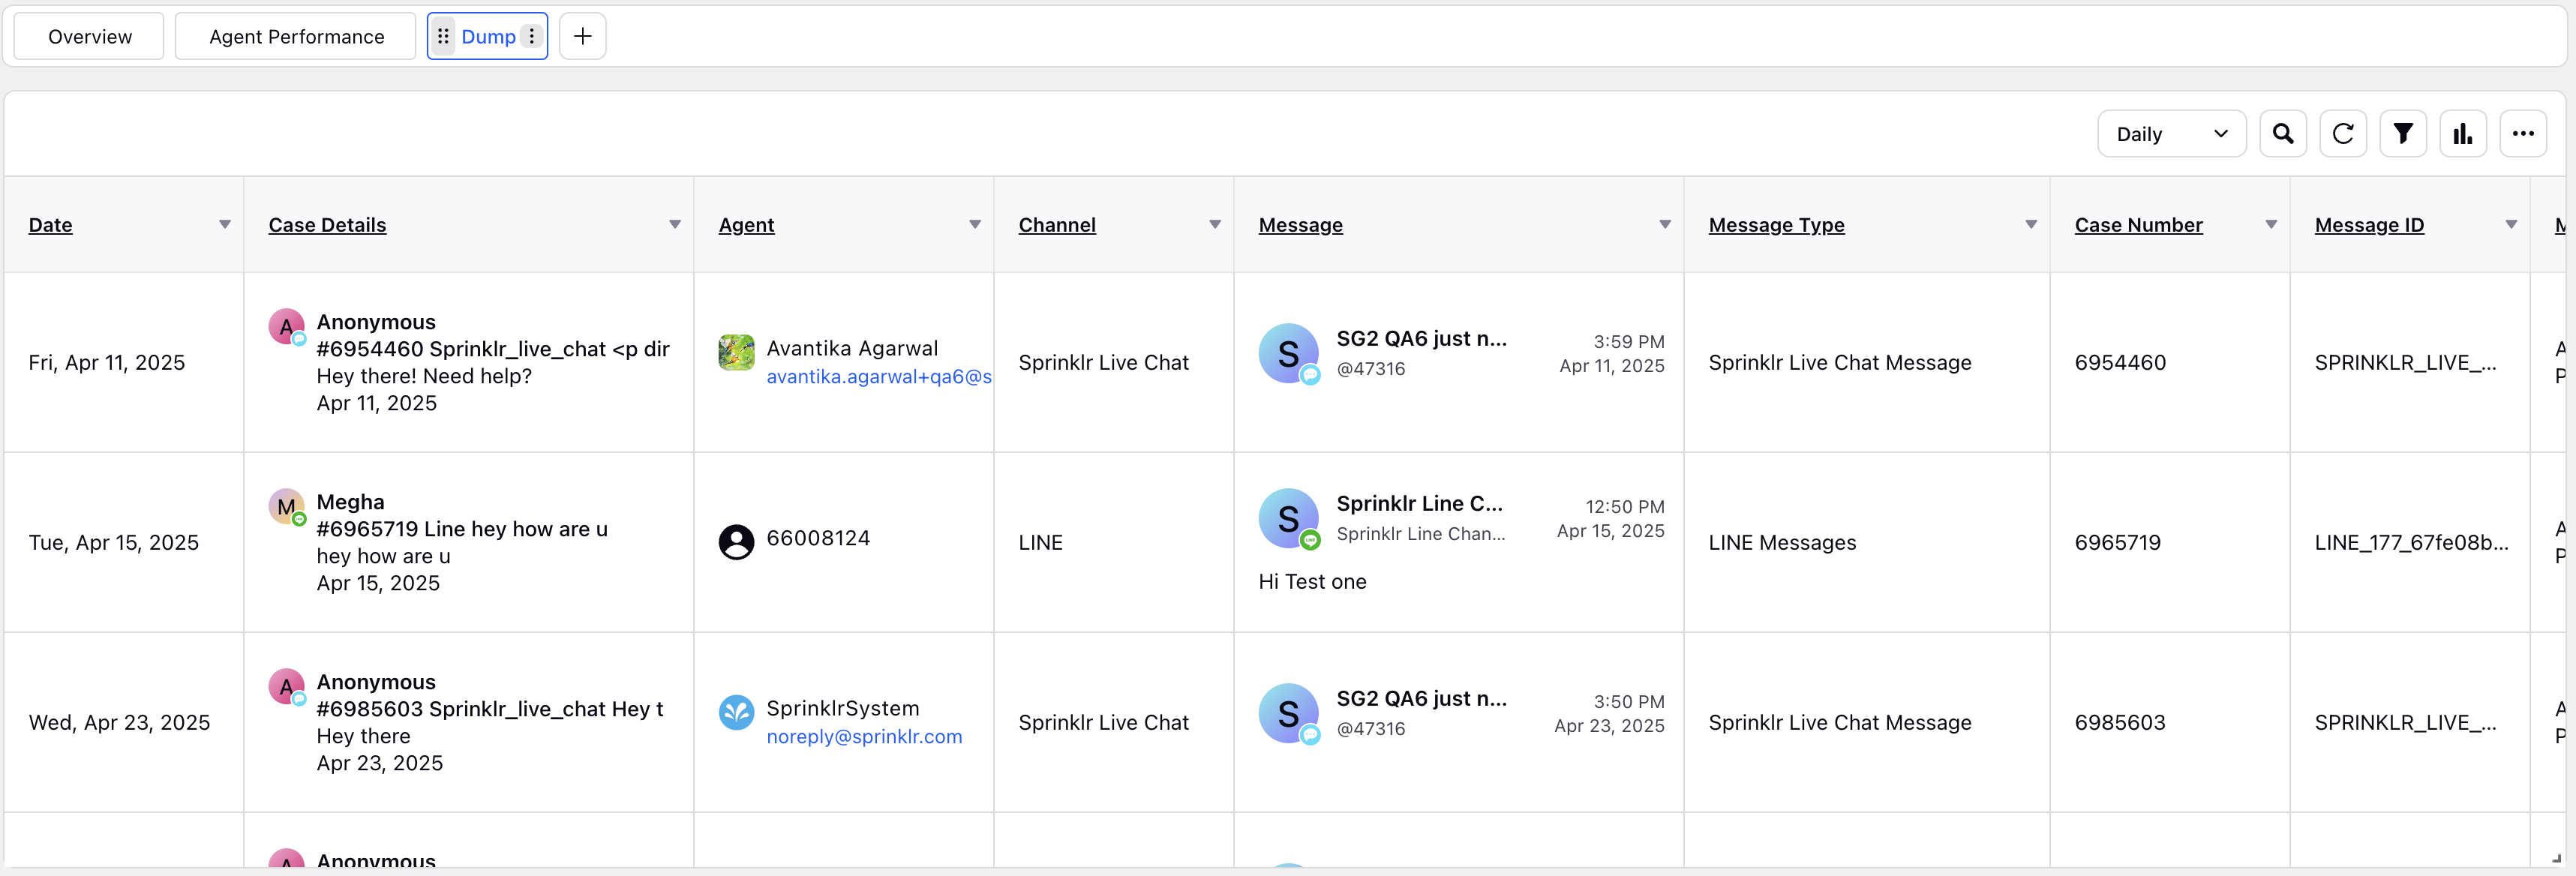
Task: Open the Agent column dropdown arrow
Action: coord(975,225)
